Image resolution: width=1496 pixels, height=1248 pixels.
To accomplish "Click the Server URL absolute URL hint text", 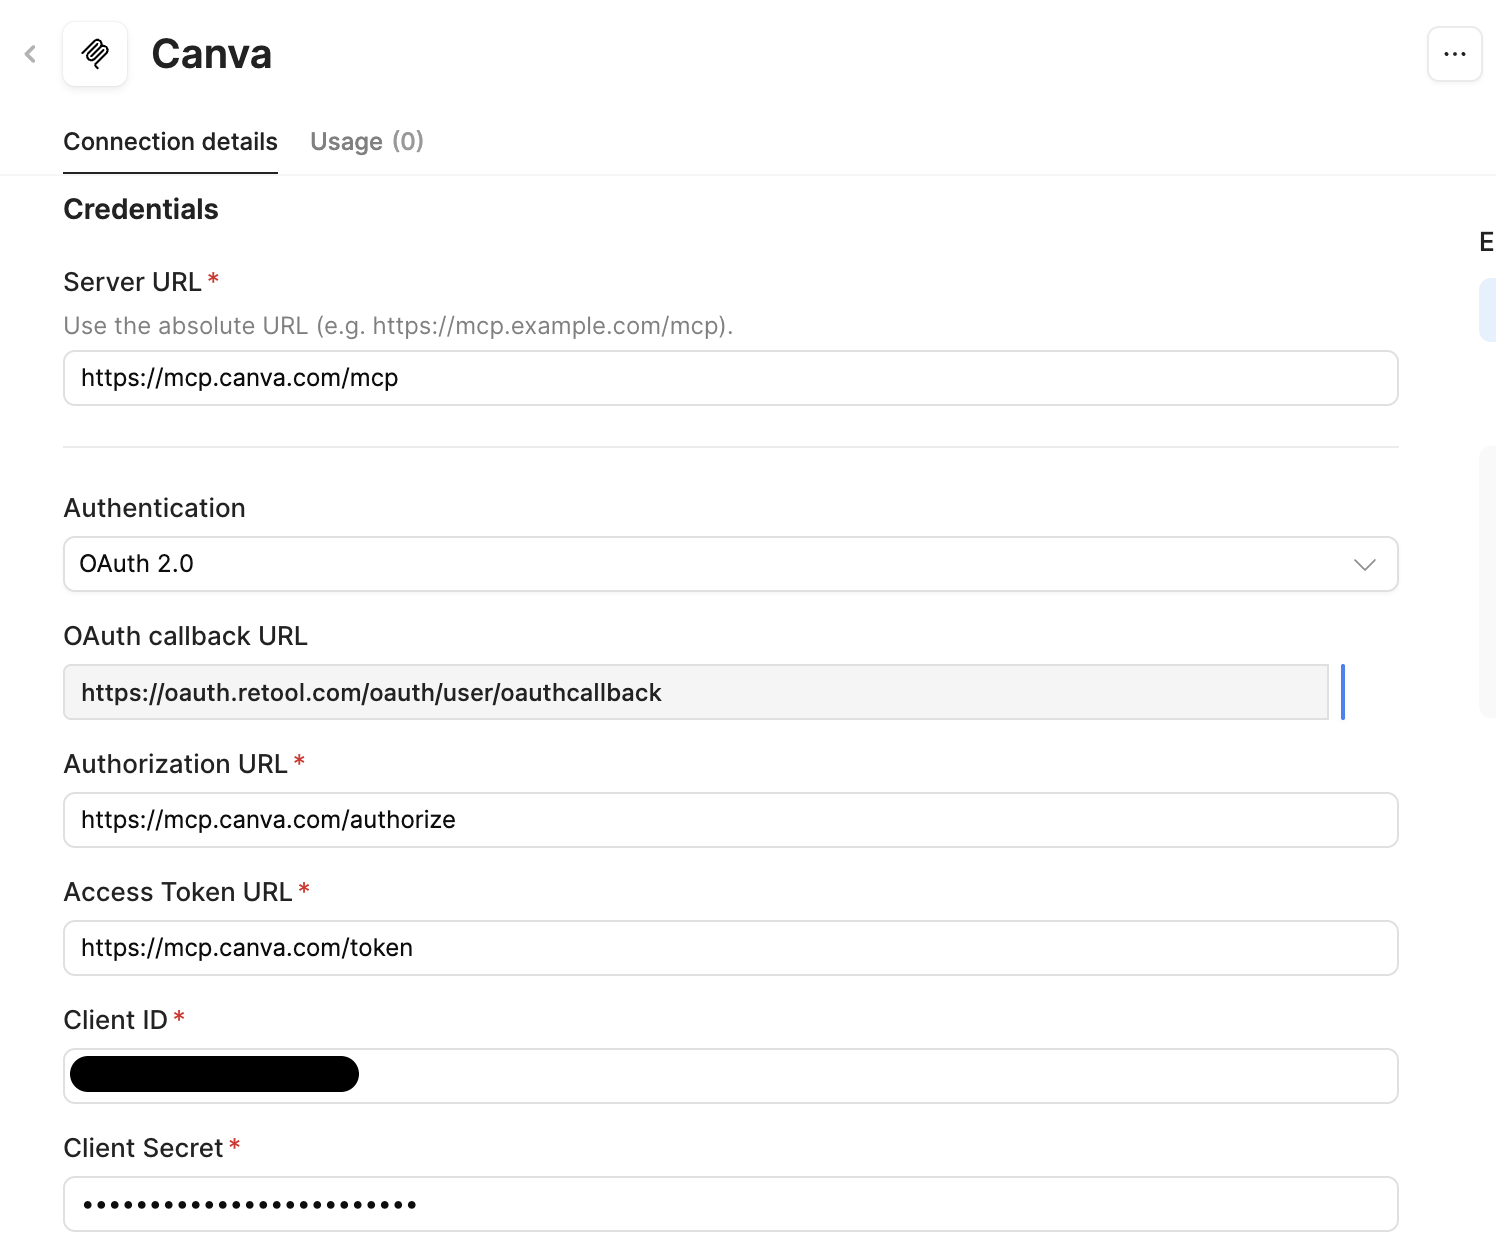I will click(398, 326).
